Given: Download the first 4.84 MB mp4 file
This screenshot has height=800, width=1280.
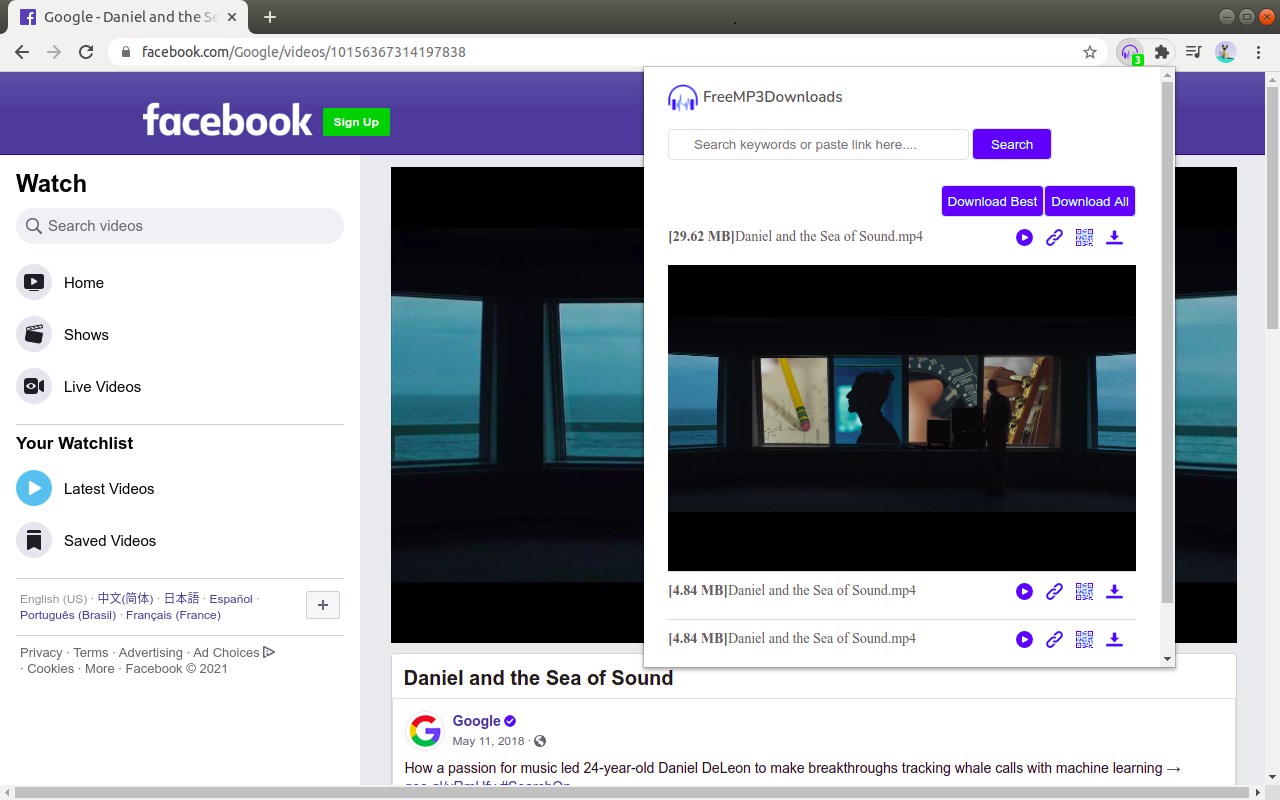Looking at the screenshot, I should [x=1114, y=592].
